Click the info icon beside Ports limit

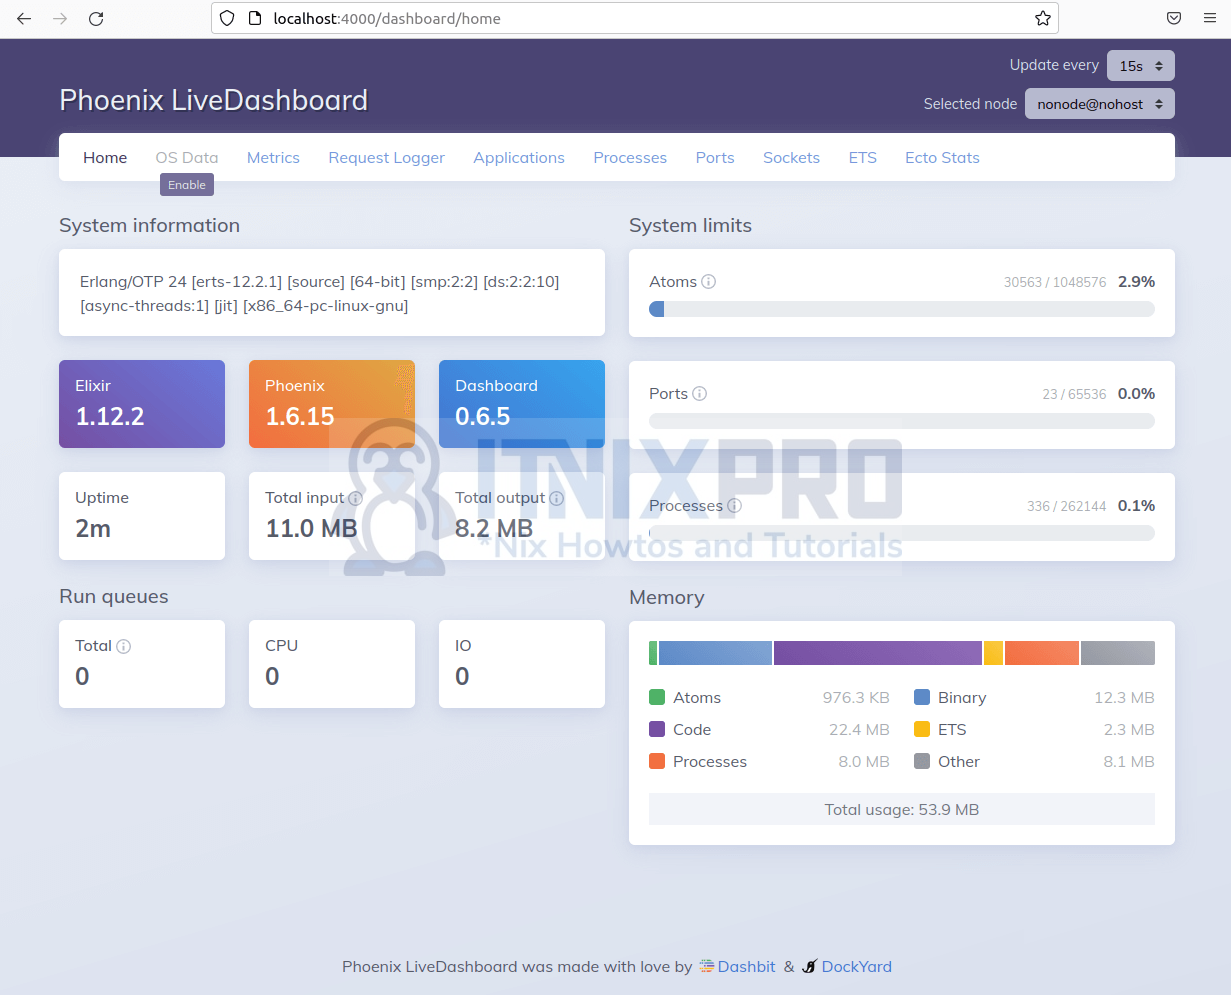700,394
